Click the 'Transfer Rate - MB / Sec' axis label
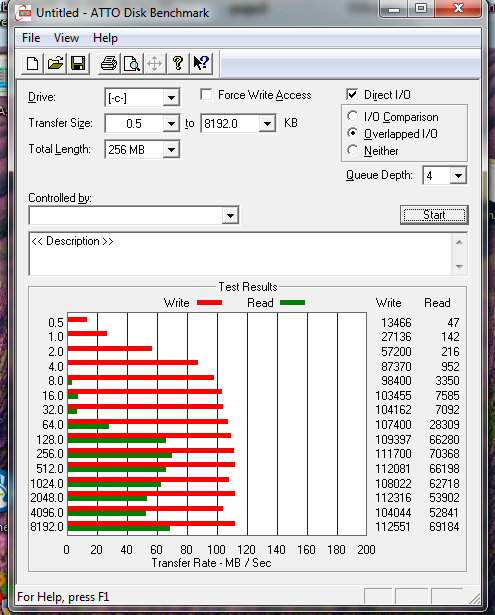This screenshot has height=615, width=495. click(x=211, y=563)
